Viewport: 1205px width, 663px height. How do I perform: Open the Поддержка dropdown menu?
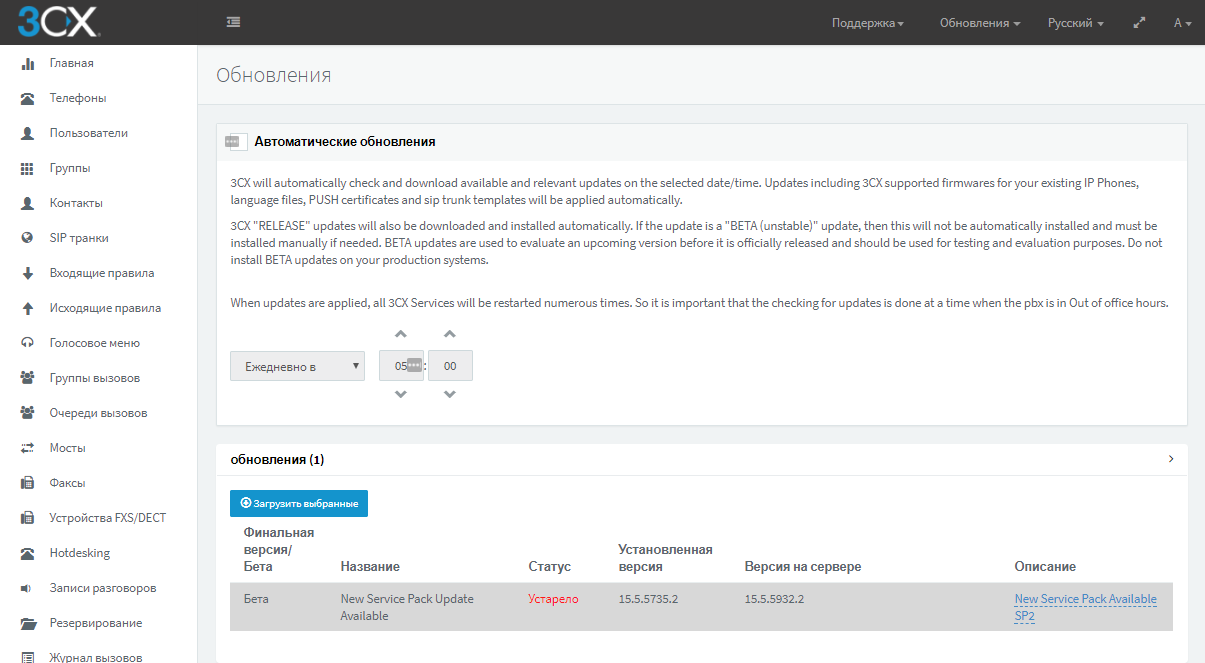[867, 23]
